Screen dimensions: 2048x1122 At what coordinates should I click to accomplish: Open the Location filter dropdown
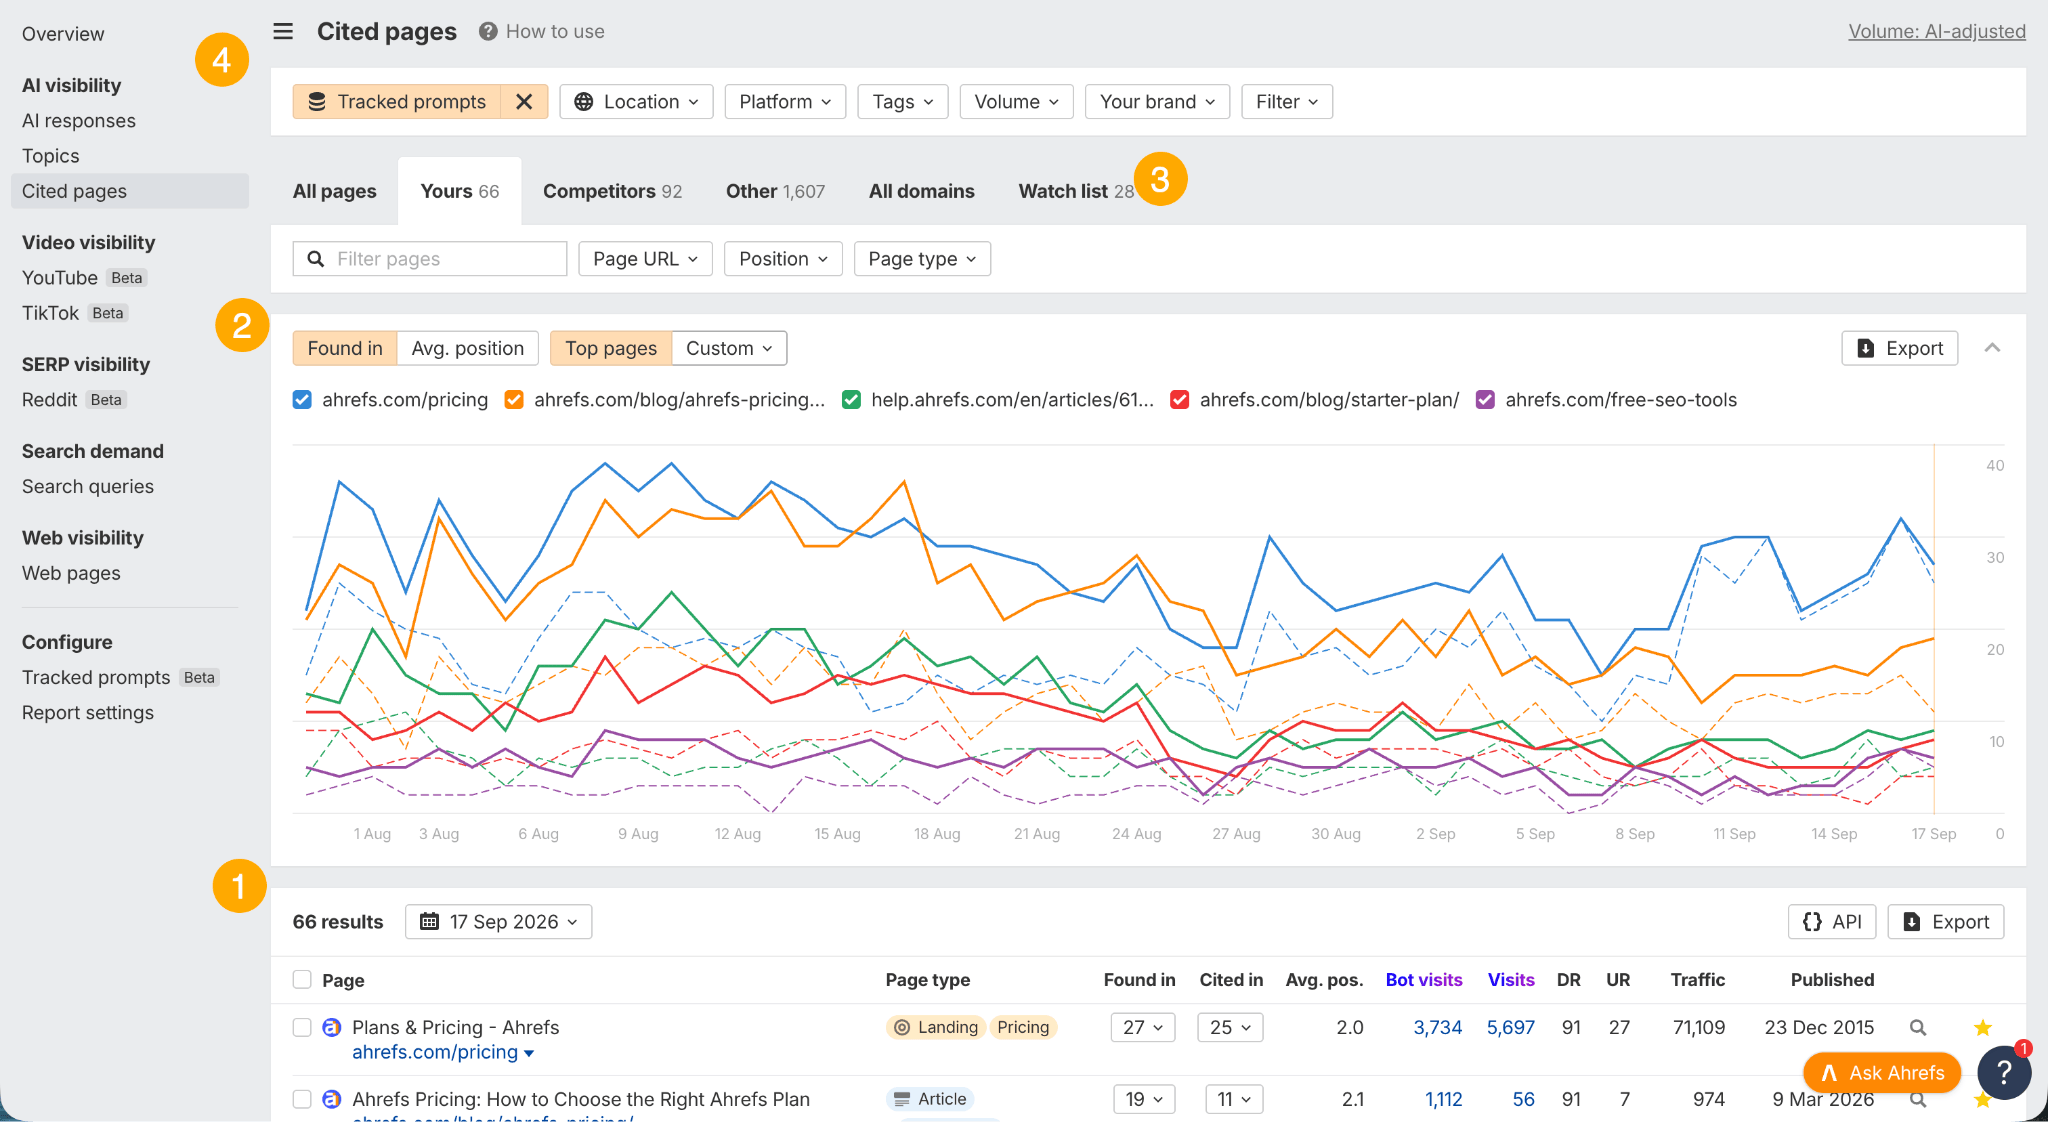tap(636, 101)
